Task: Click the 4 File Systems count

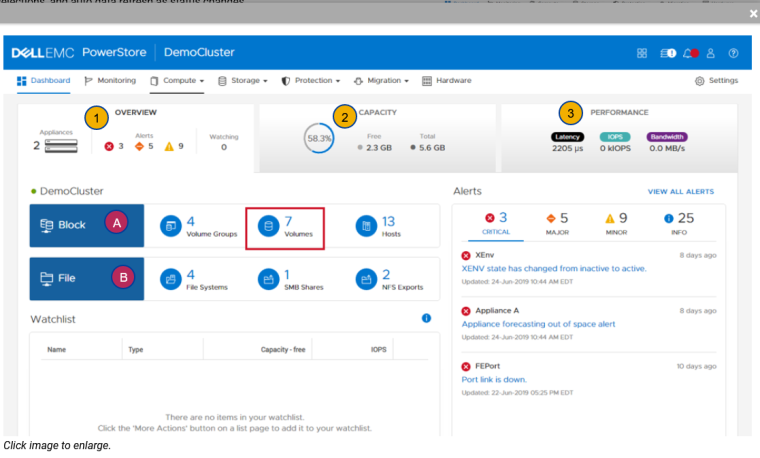Action: [x=190, y=275]
